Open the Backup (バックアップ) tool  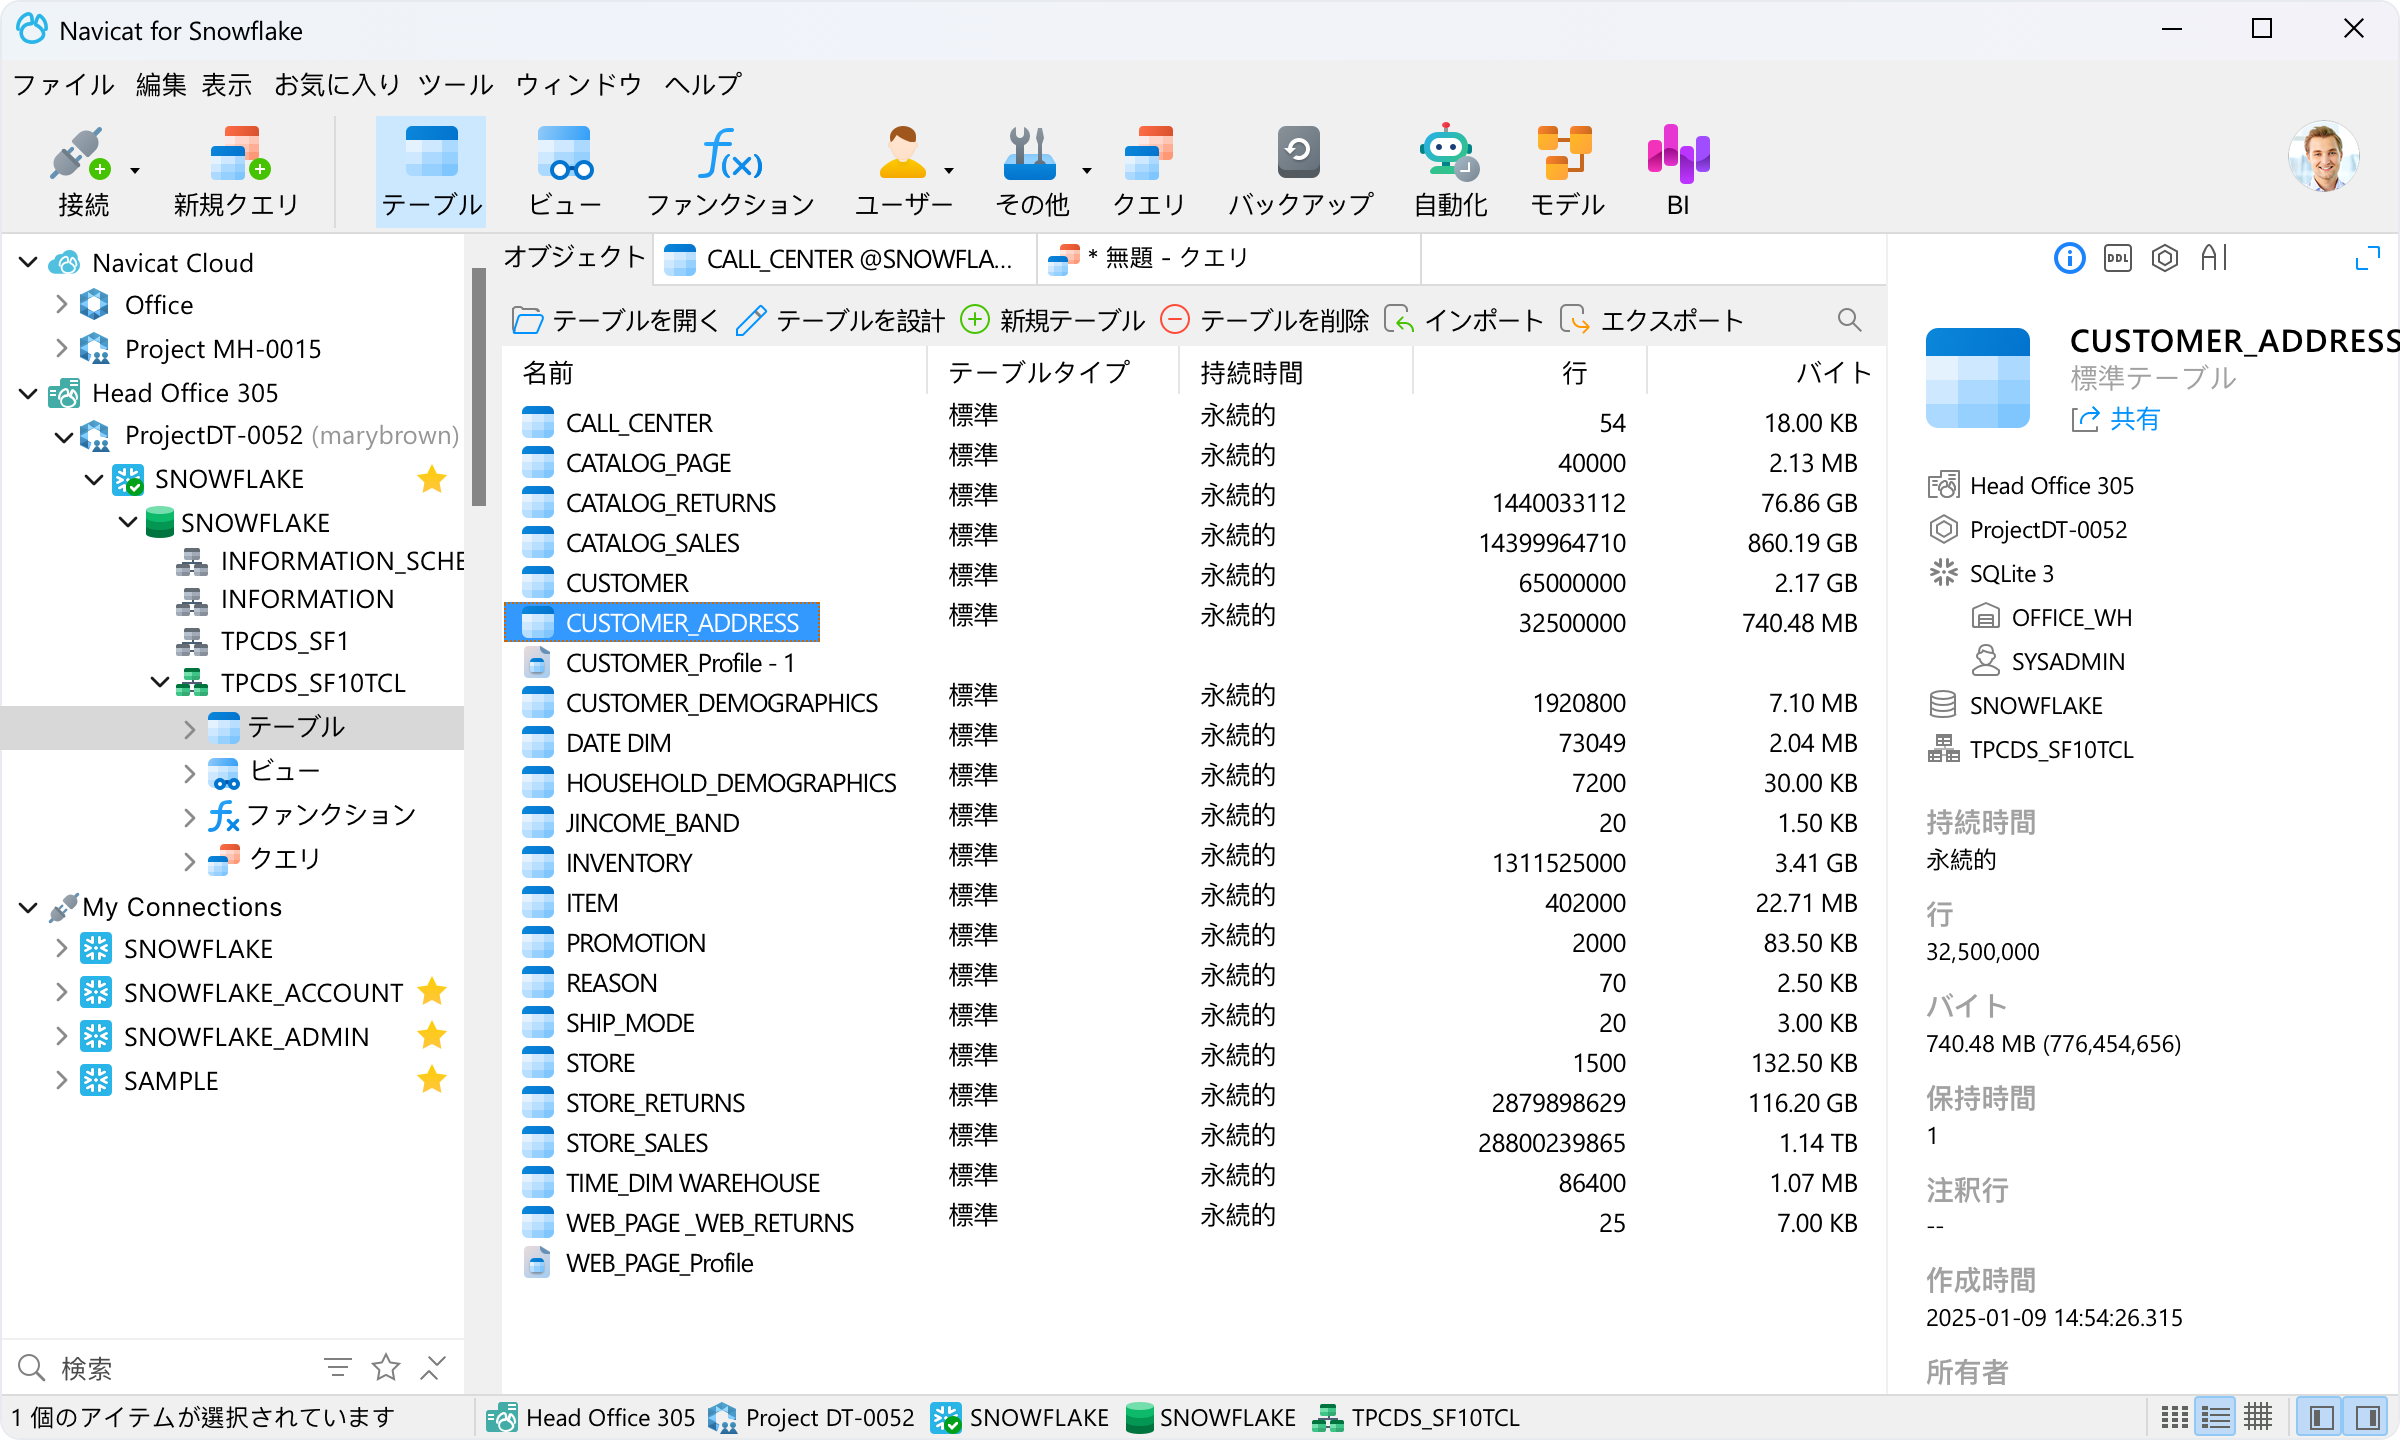click(1300, 172)
